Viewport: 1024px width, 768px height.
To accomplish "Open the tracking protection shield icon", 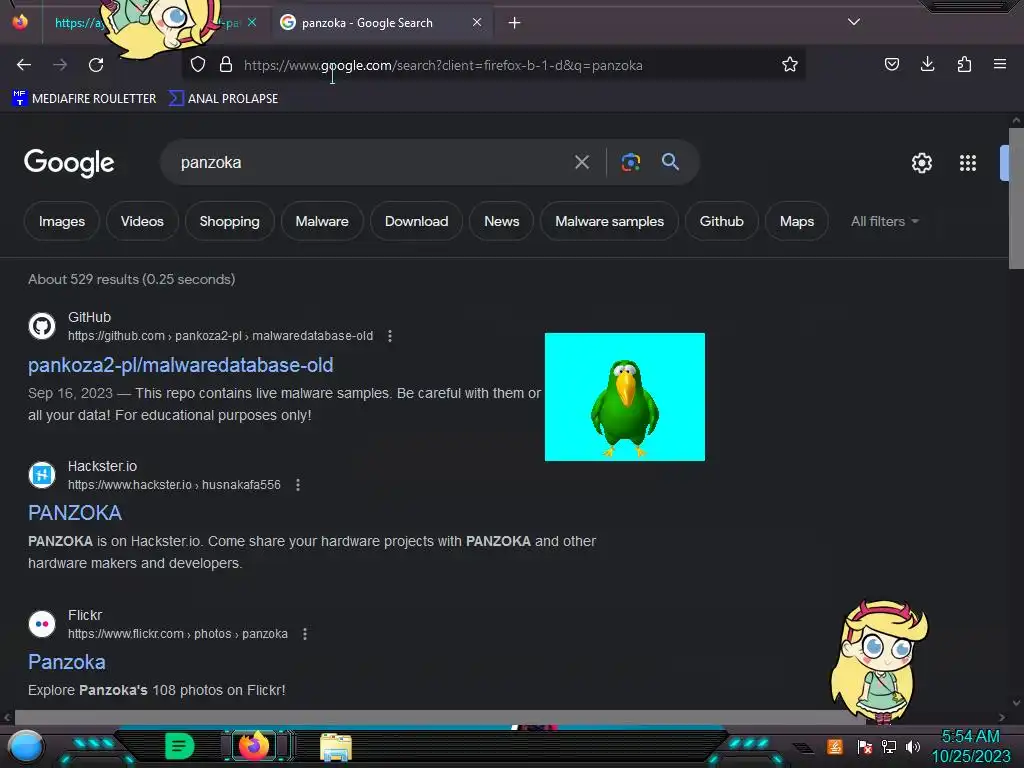I will point(198,65).
